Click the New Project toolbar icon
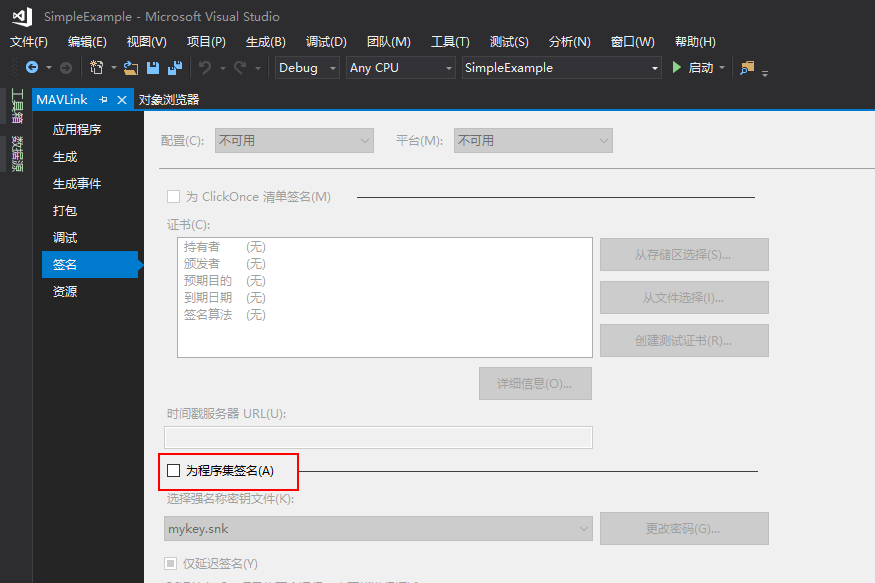Screen dimensions: 875x583 click(97, 68)
